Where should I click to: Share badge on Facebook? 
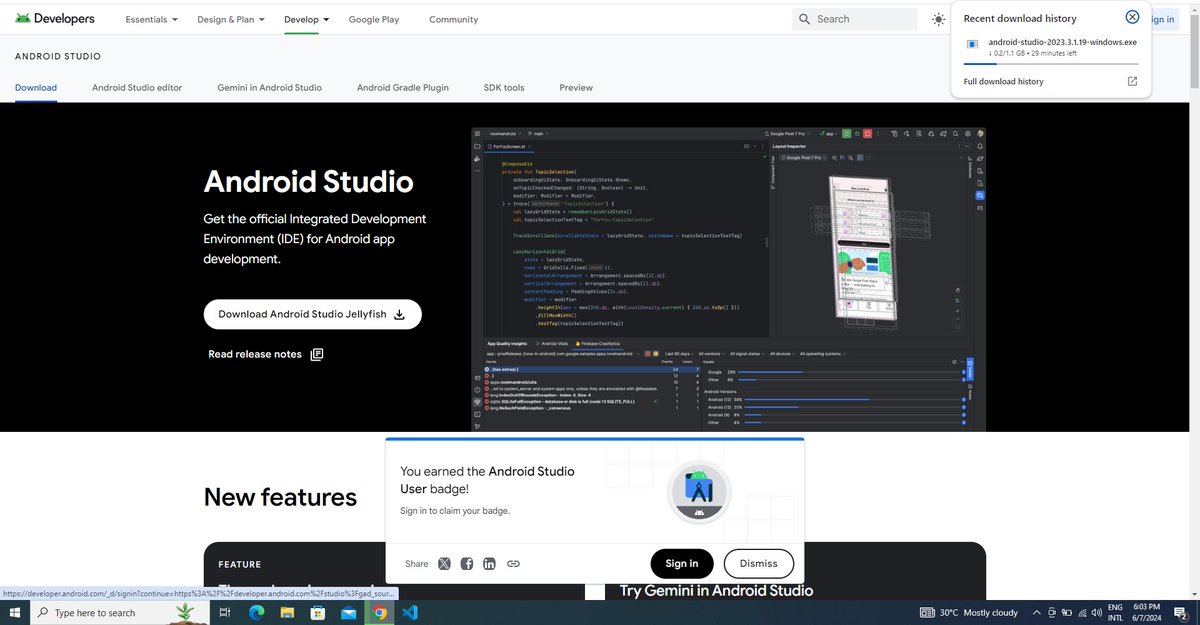(467, 564)
